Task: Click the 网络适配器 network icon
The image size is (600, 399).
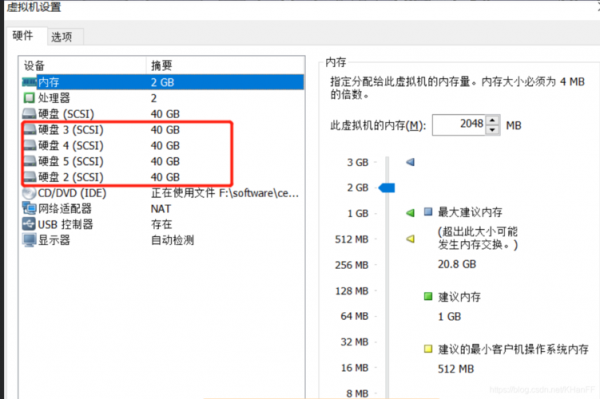Action: pyautogui.click(x=29, y=208)
